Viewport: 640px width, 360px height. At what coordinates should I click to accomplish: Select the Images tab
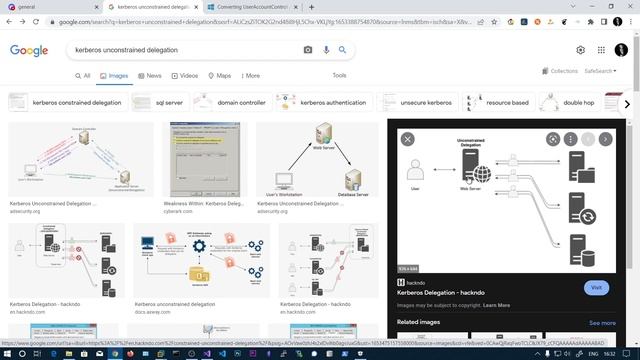tap(114, 76)
